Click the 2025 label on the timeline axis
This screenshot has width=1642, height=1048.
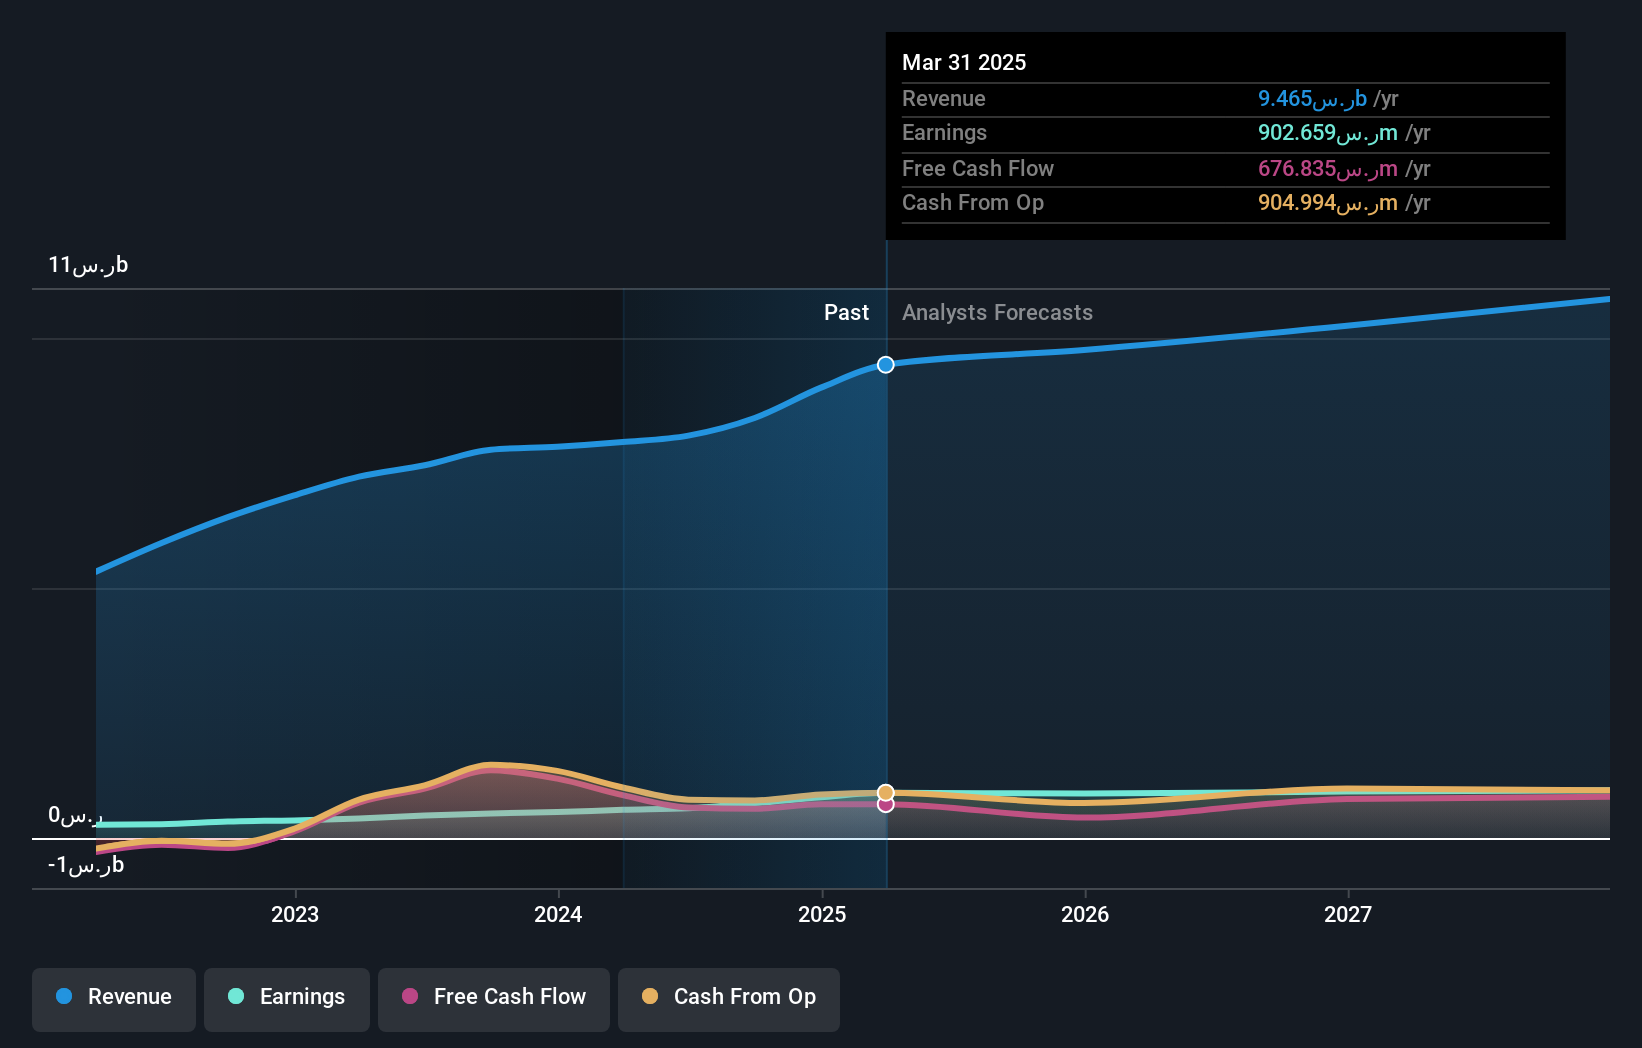click(821, 913)
